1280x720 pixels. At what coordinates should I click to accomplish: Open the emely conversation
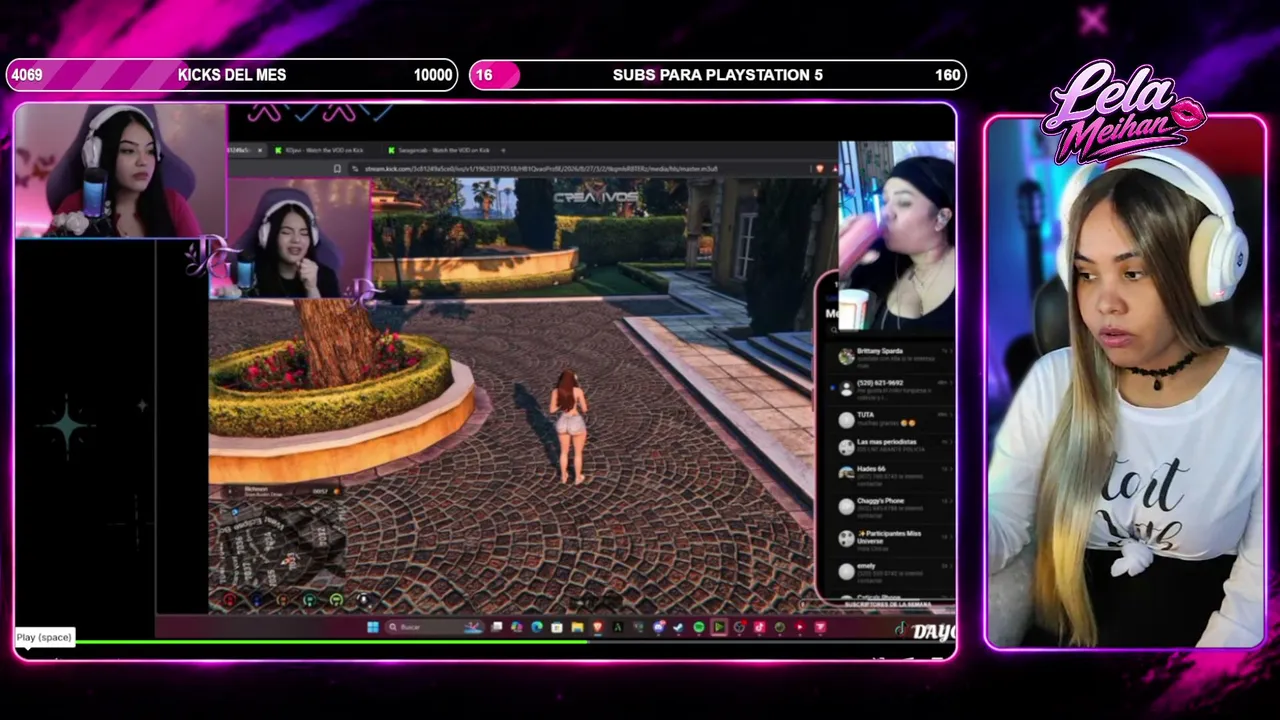(891, 571)
